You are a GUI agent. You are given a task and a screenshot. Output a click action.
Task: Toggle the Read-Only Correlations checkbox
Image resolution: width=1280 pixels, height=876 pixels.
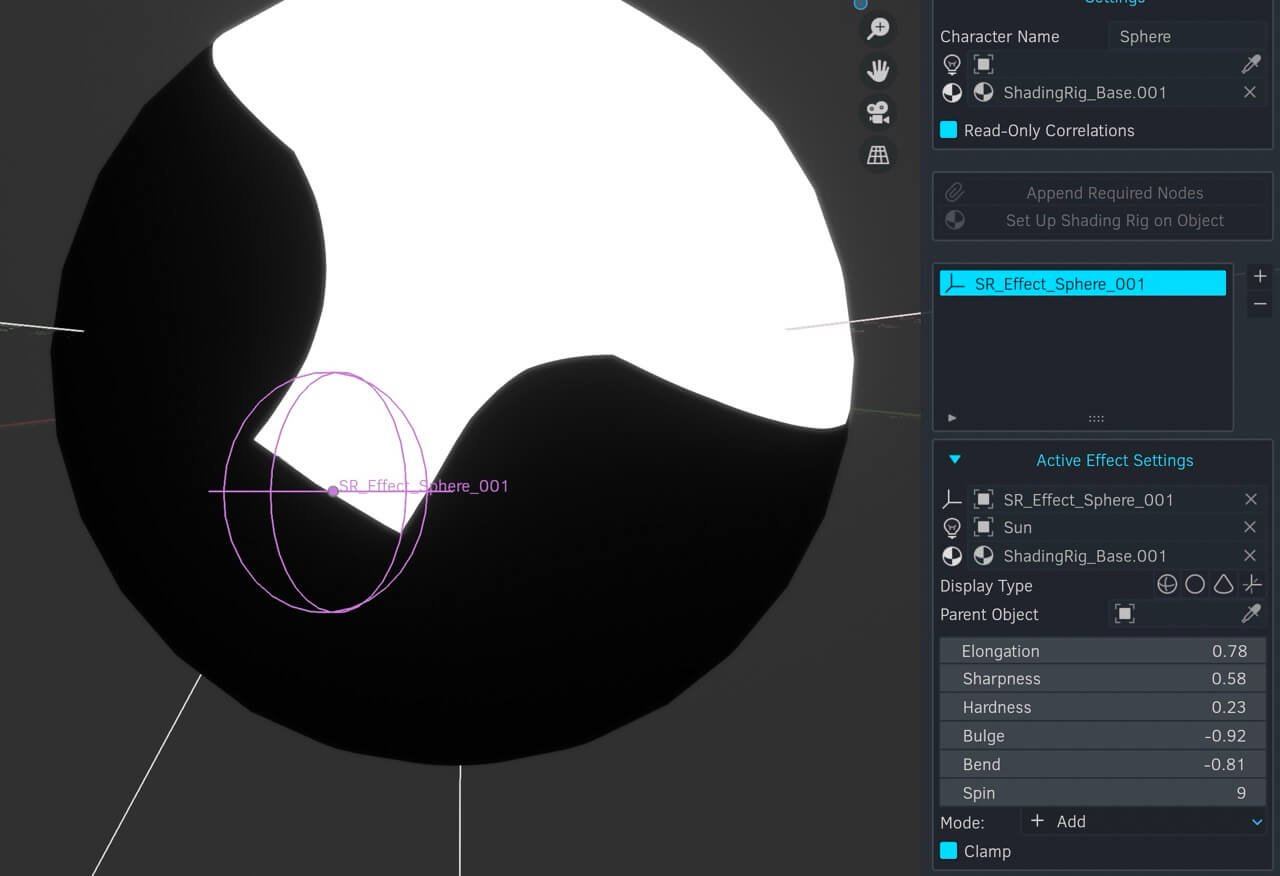pos(949,130)
